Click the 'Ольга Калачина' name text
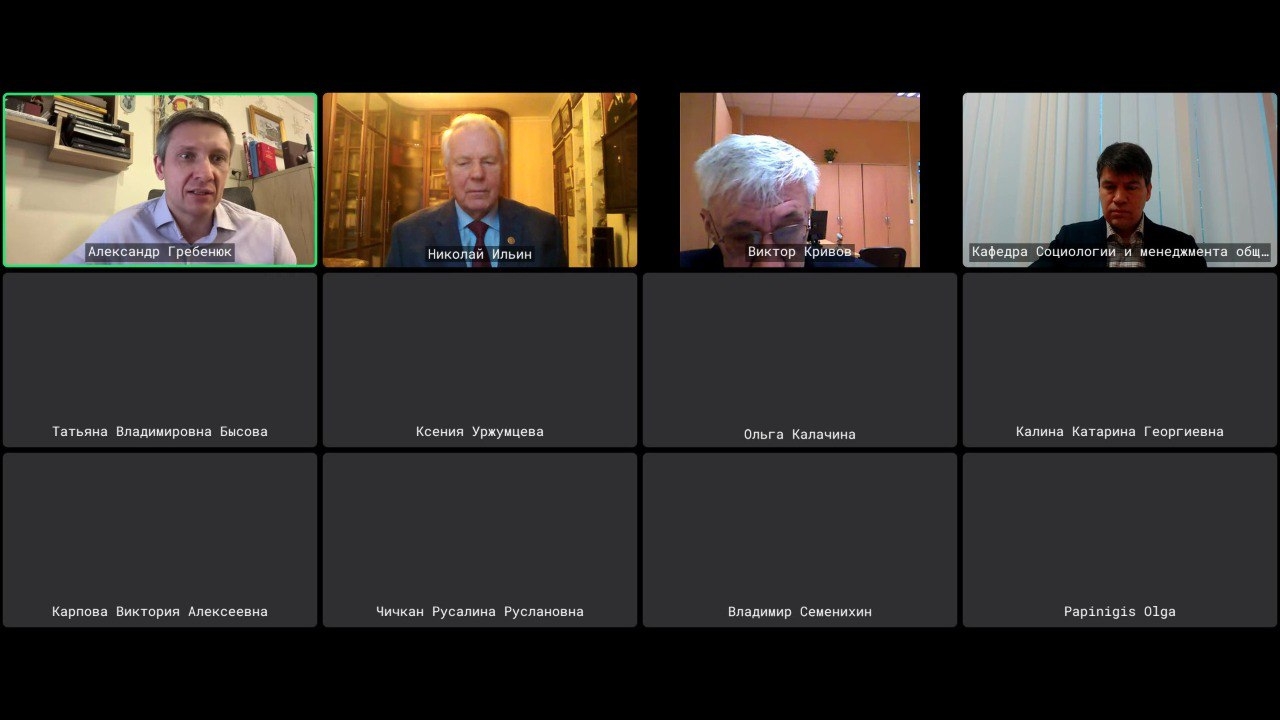The height and width of the screenshot is (720, 1280). pos(800,435)
